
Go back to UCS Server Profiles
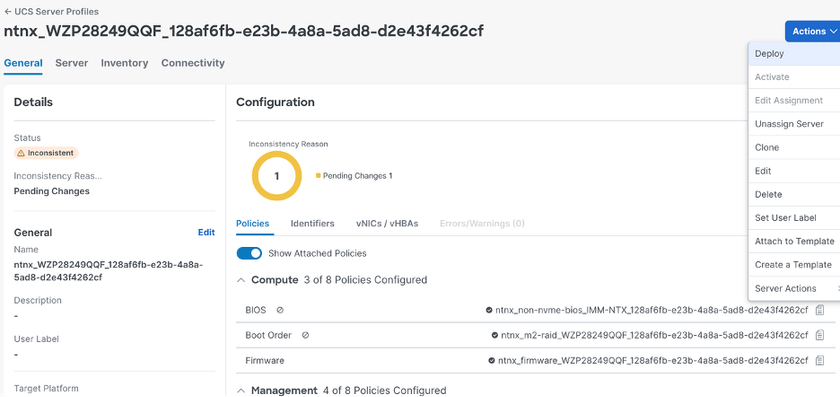[51, 11]
